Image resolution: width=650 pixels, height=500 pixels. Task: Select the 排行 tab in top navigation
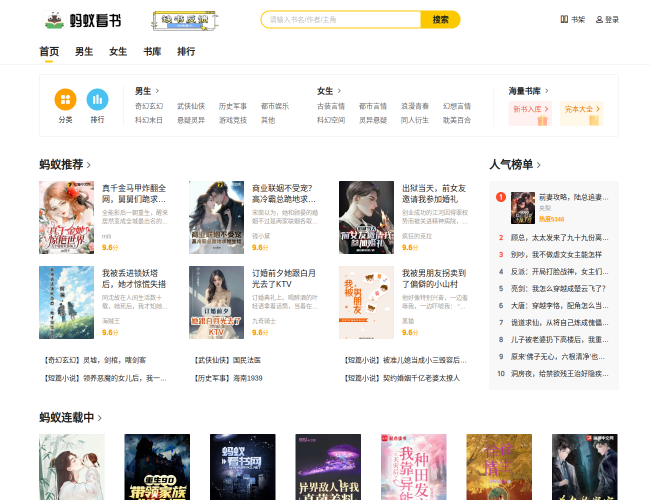(186, 51)
